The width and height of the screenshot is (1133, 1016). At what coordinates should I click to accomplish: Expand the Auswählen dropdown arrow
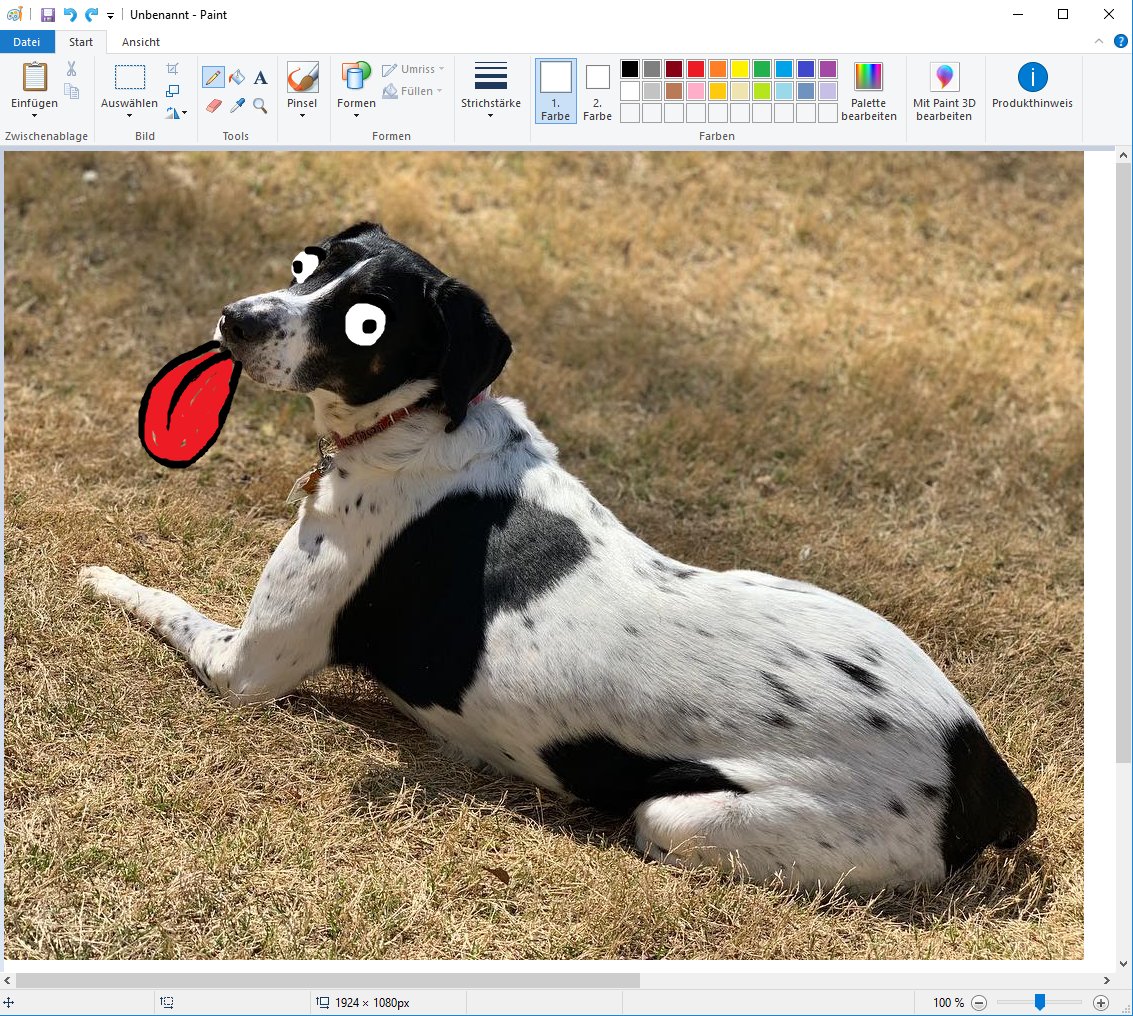[129, 116]
